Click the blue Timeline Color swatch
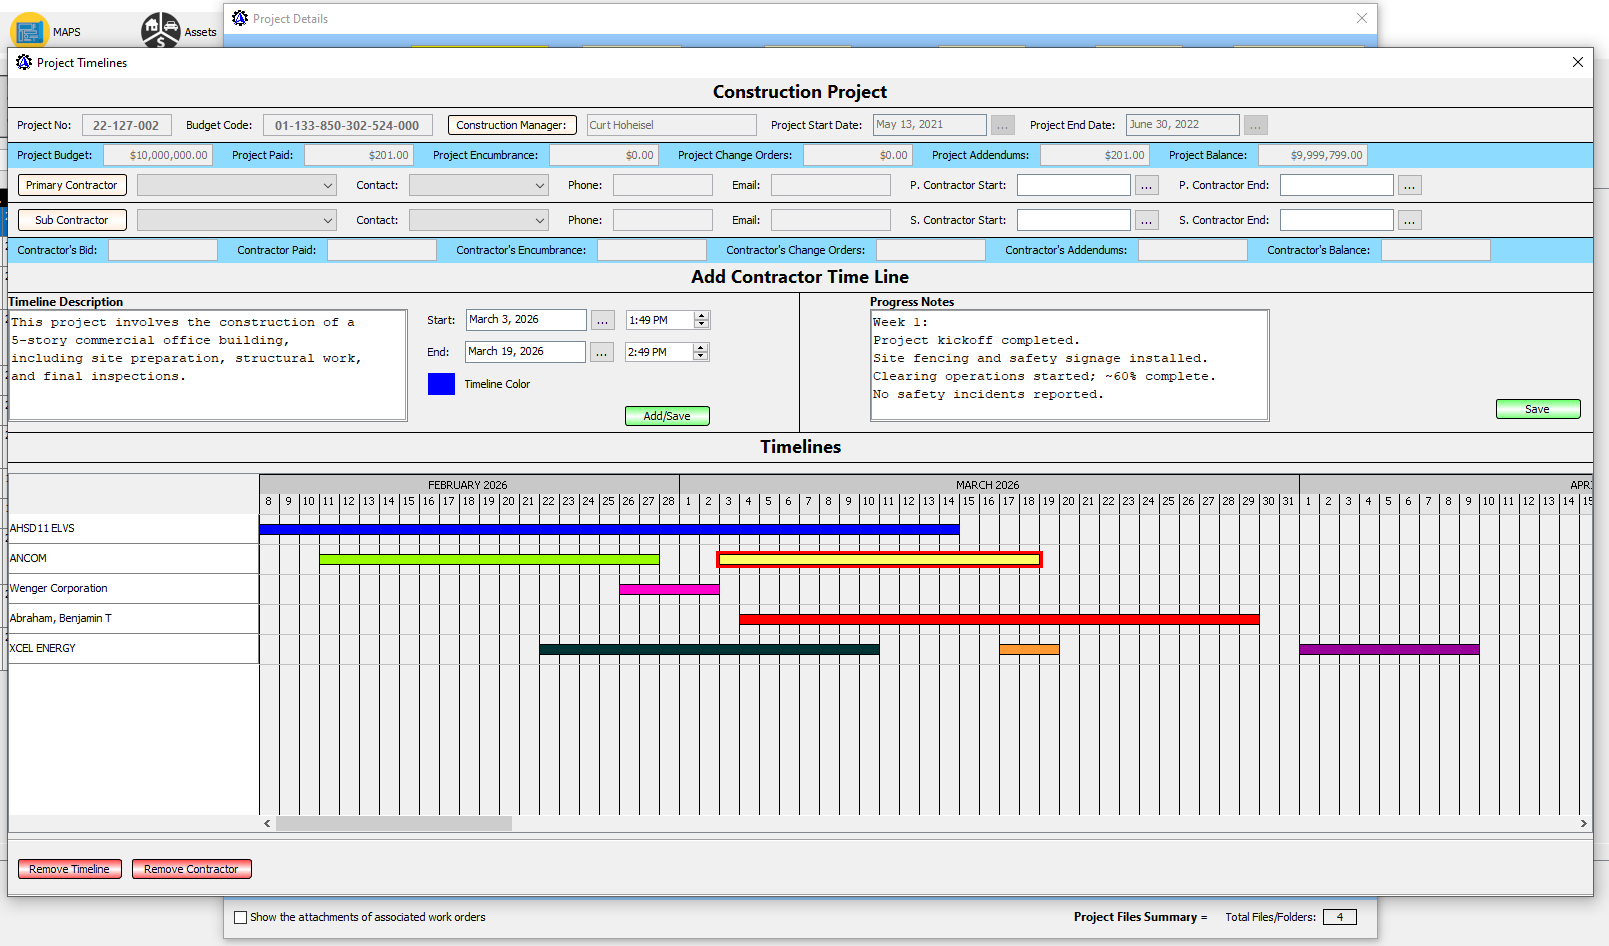The width and height of the screenshot is (1609, 946). click(441, 383)
